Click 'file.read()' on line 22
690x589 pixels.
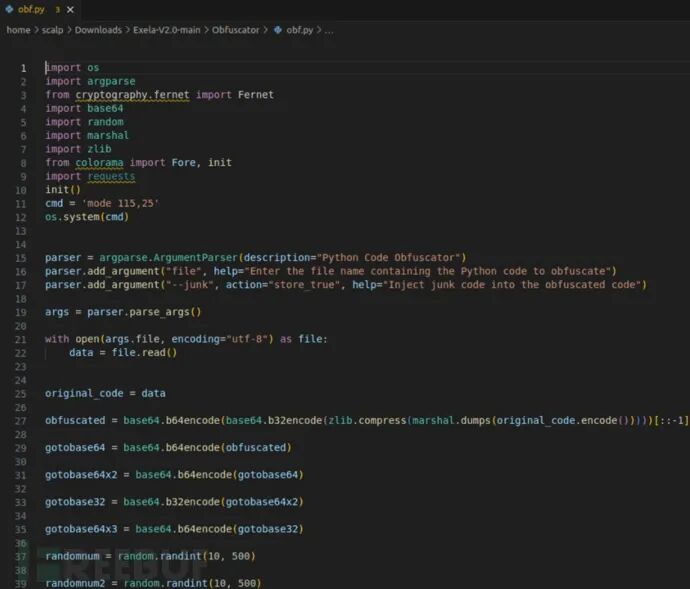tap(144, 353)
